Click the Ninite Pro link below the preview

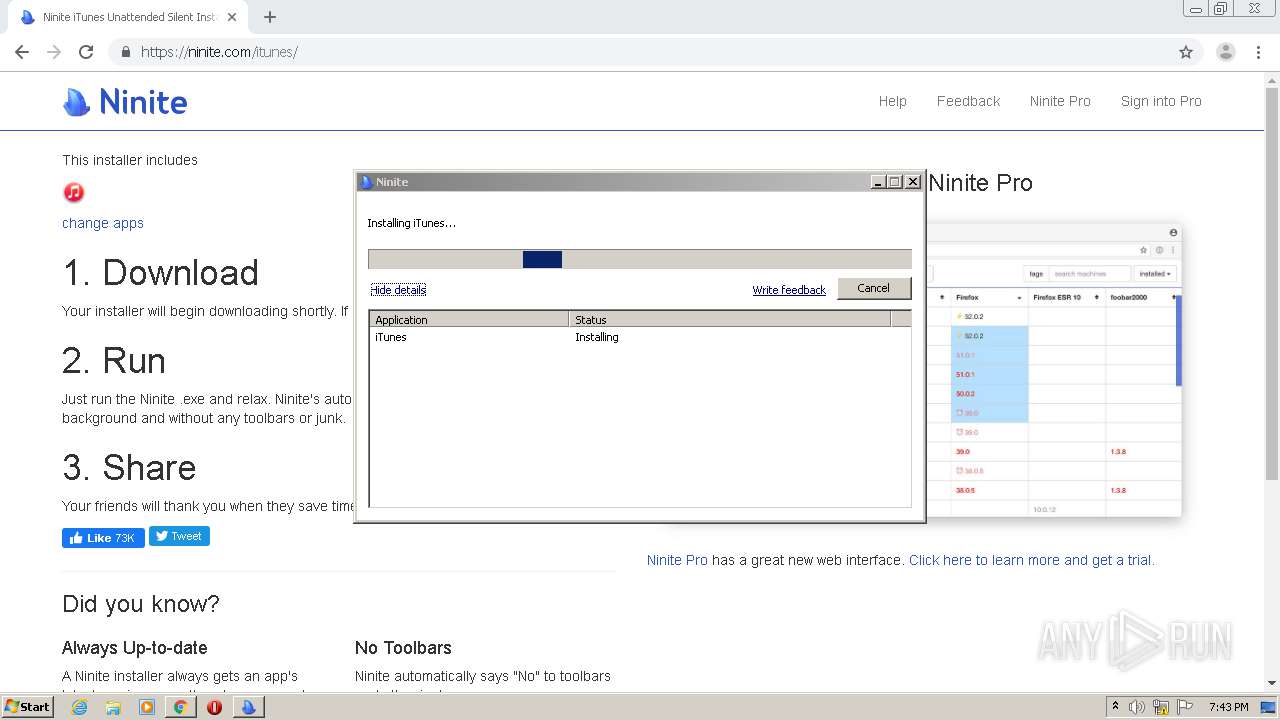coord(677,560)
